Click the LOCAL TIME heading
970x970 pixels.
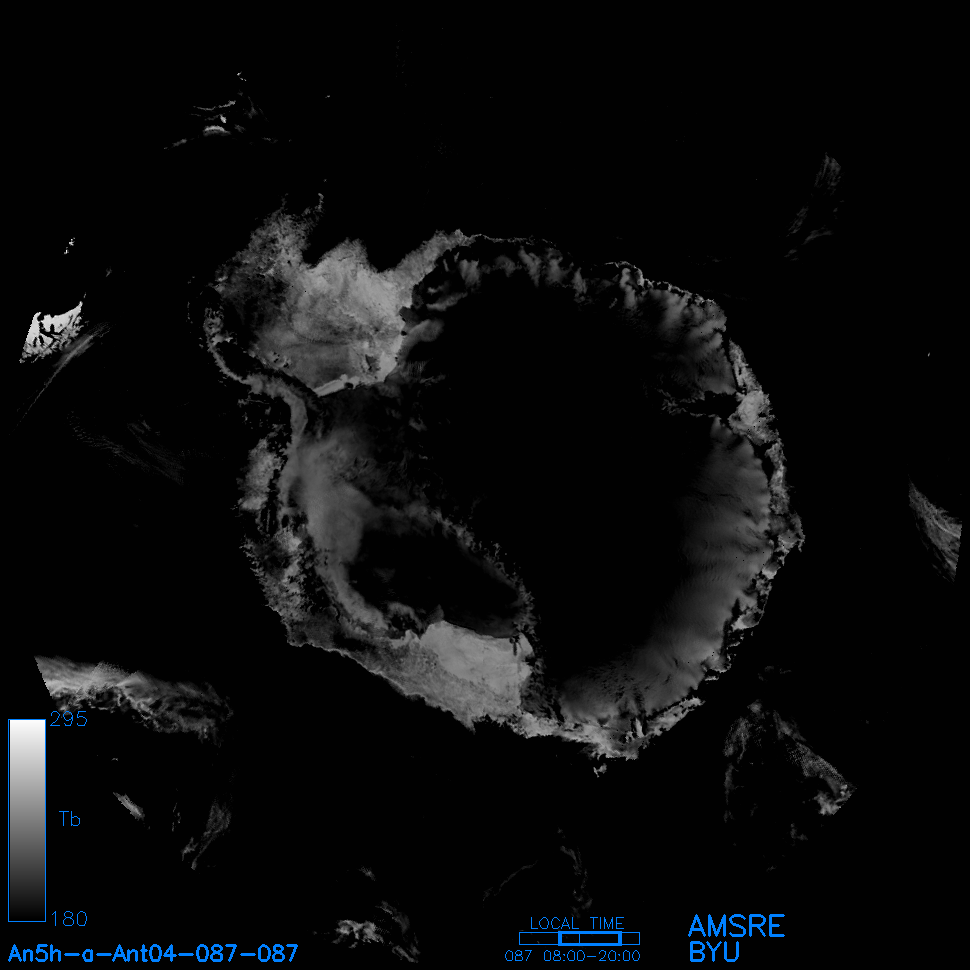tap(577, 923)
